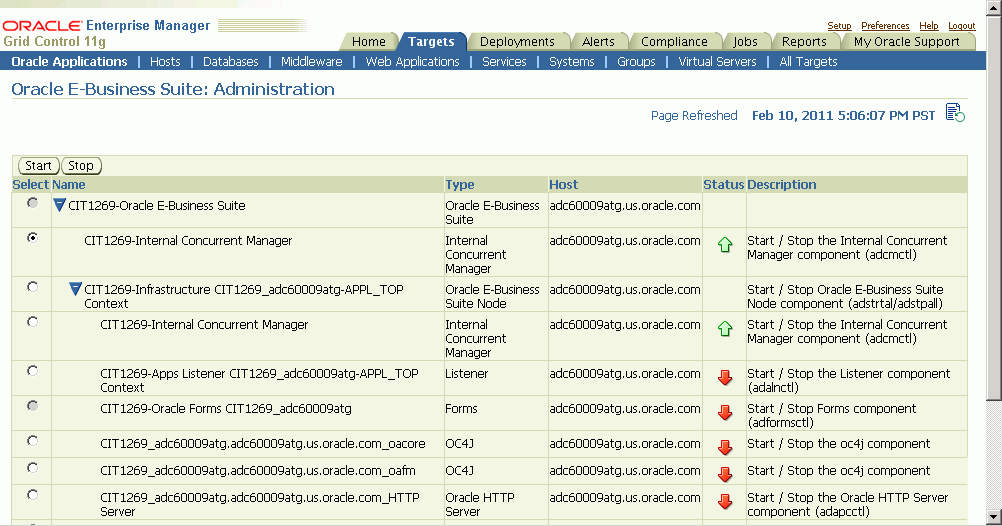Click up status arrow for first Internal Concurrent Manager

(725, 244)
